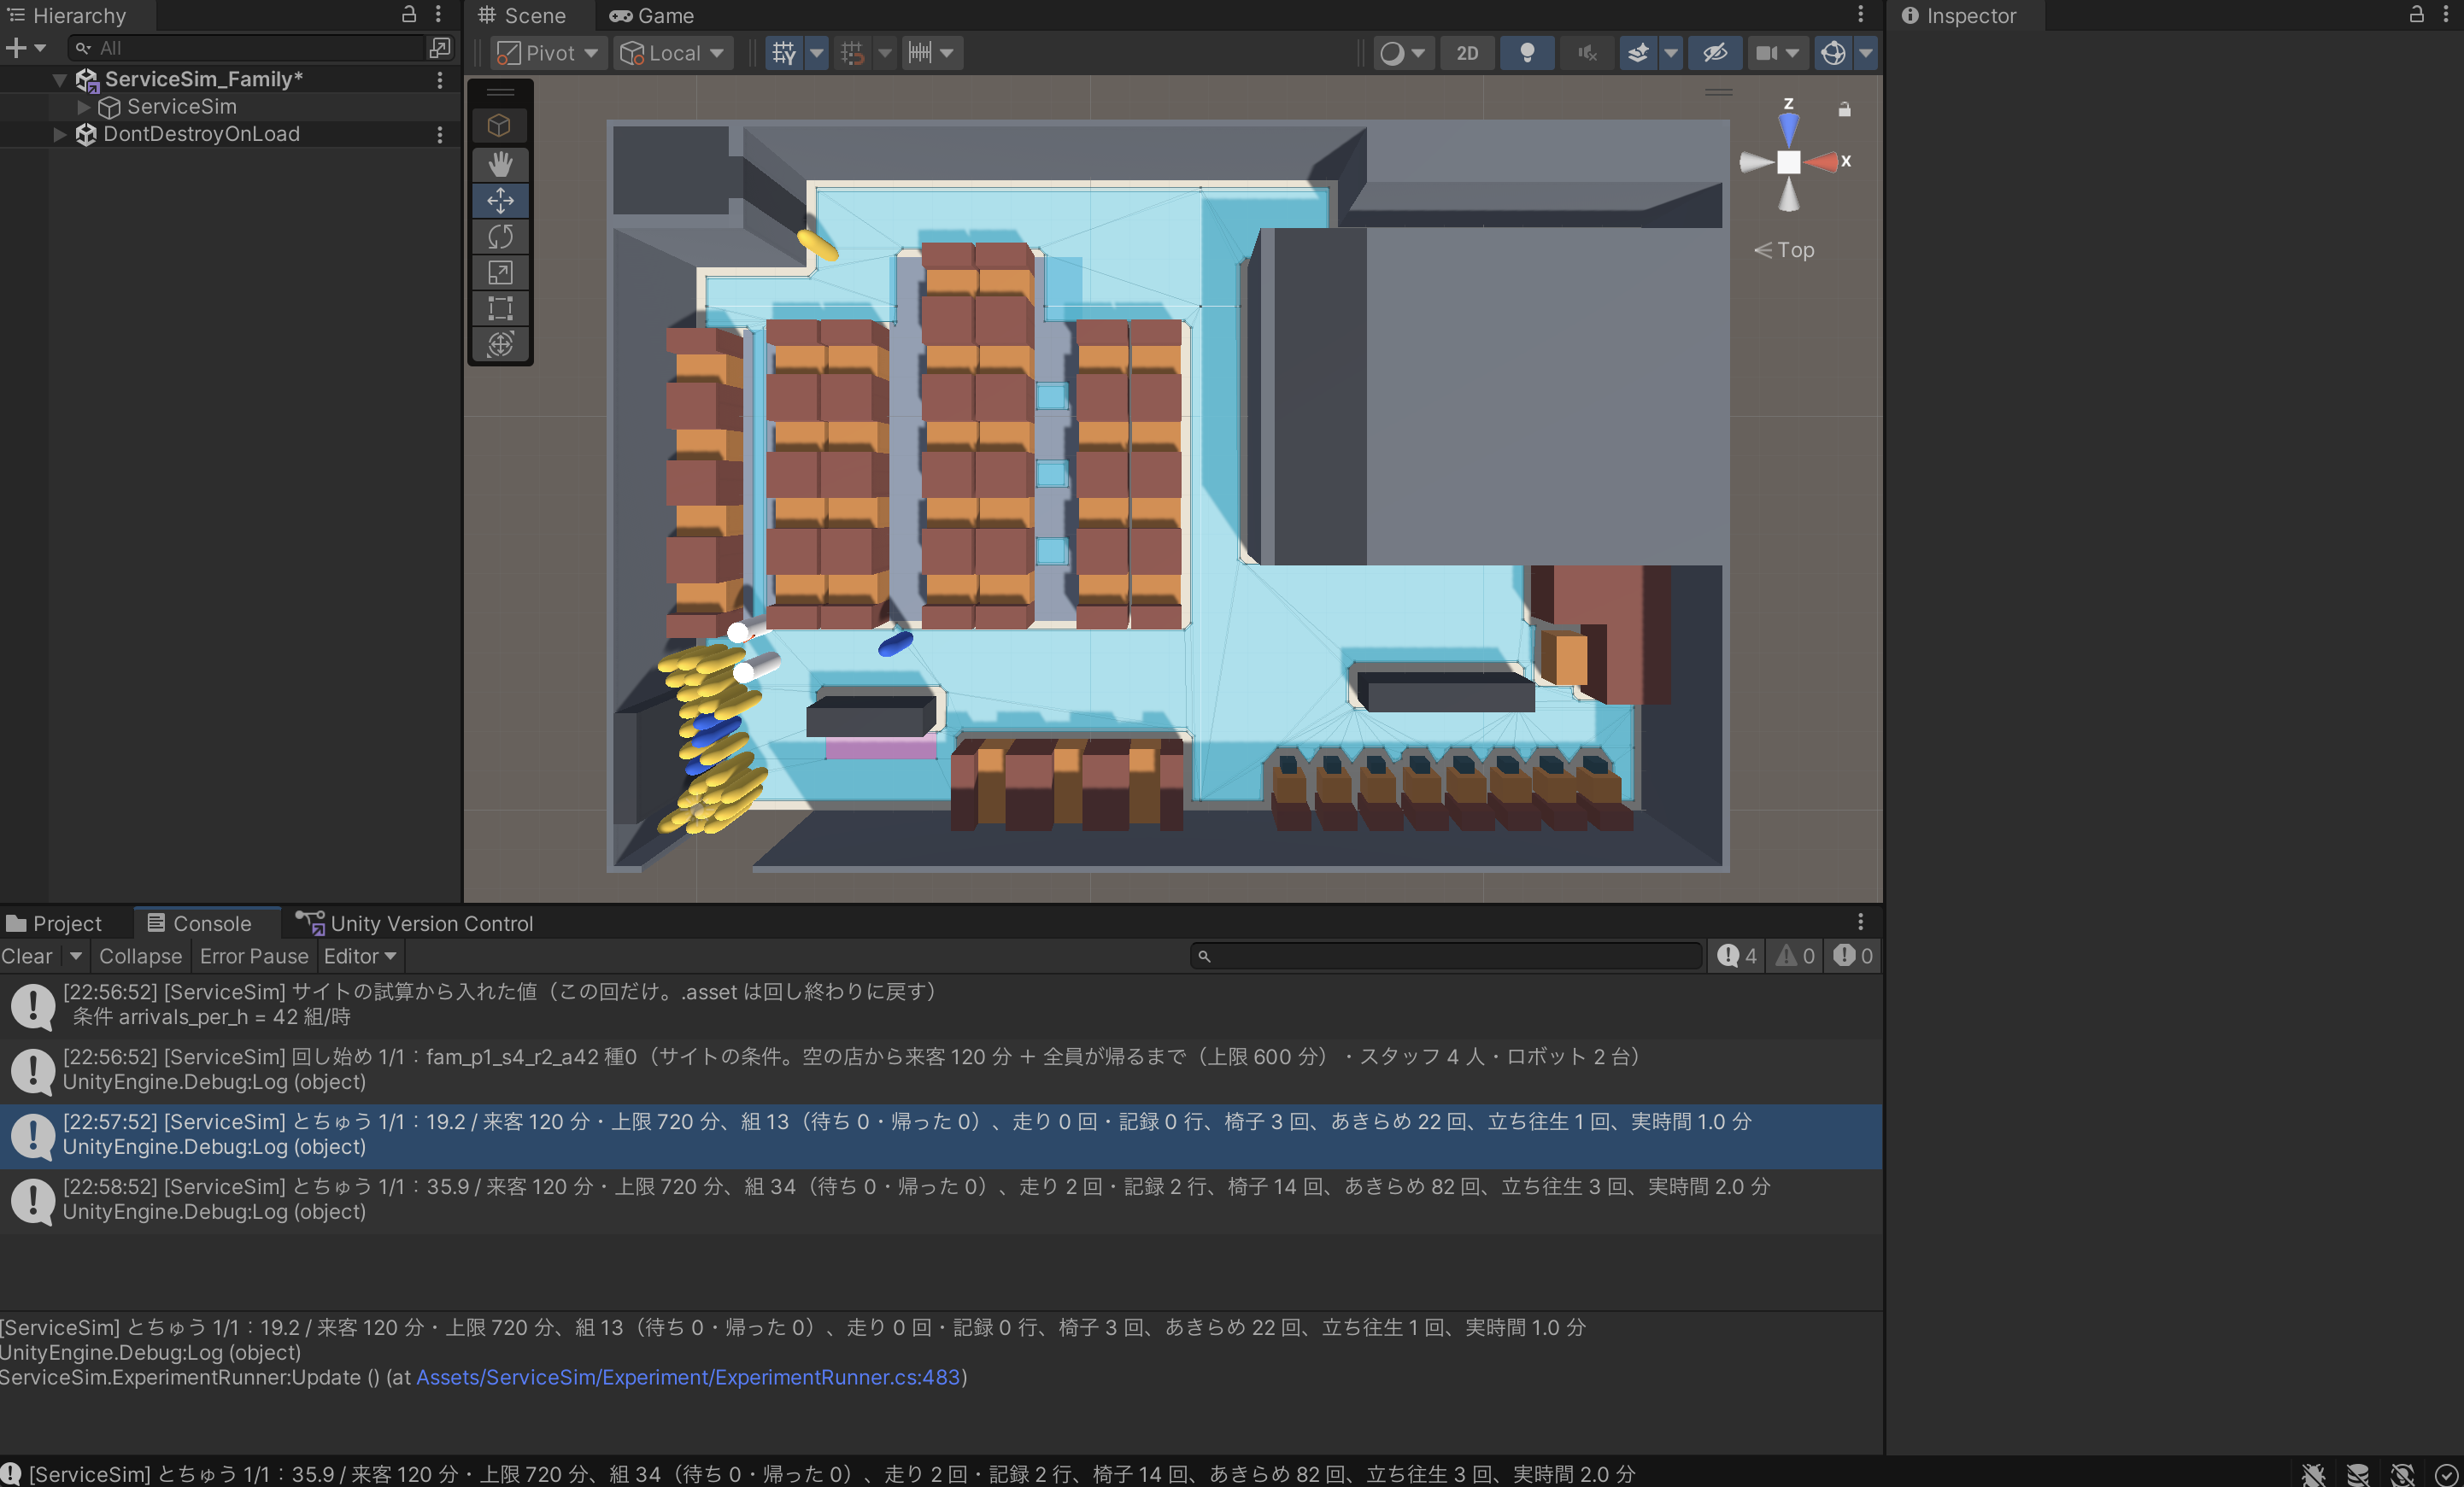This screenshot has width=2464, height=1487.
Task: Click the Clear button in Console
Action: [x=27, y=956]
